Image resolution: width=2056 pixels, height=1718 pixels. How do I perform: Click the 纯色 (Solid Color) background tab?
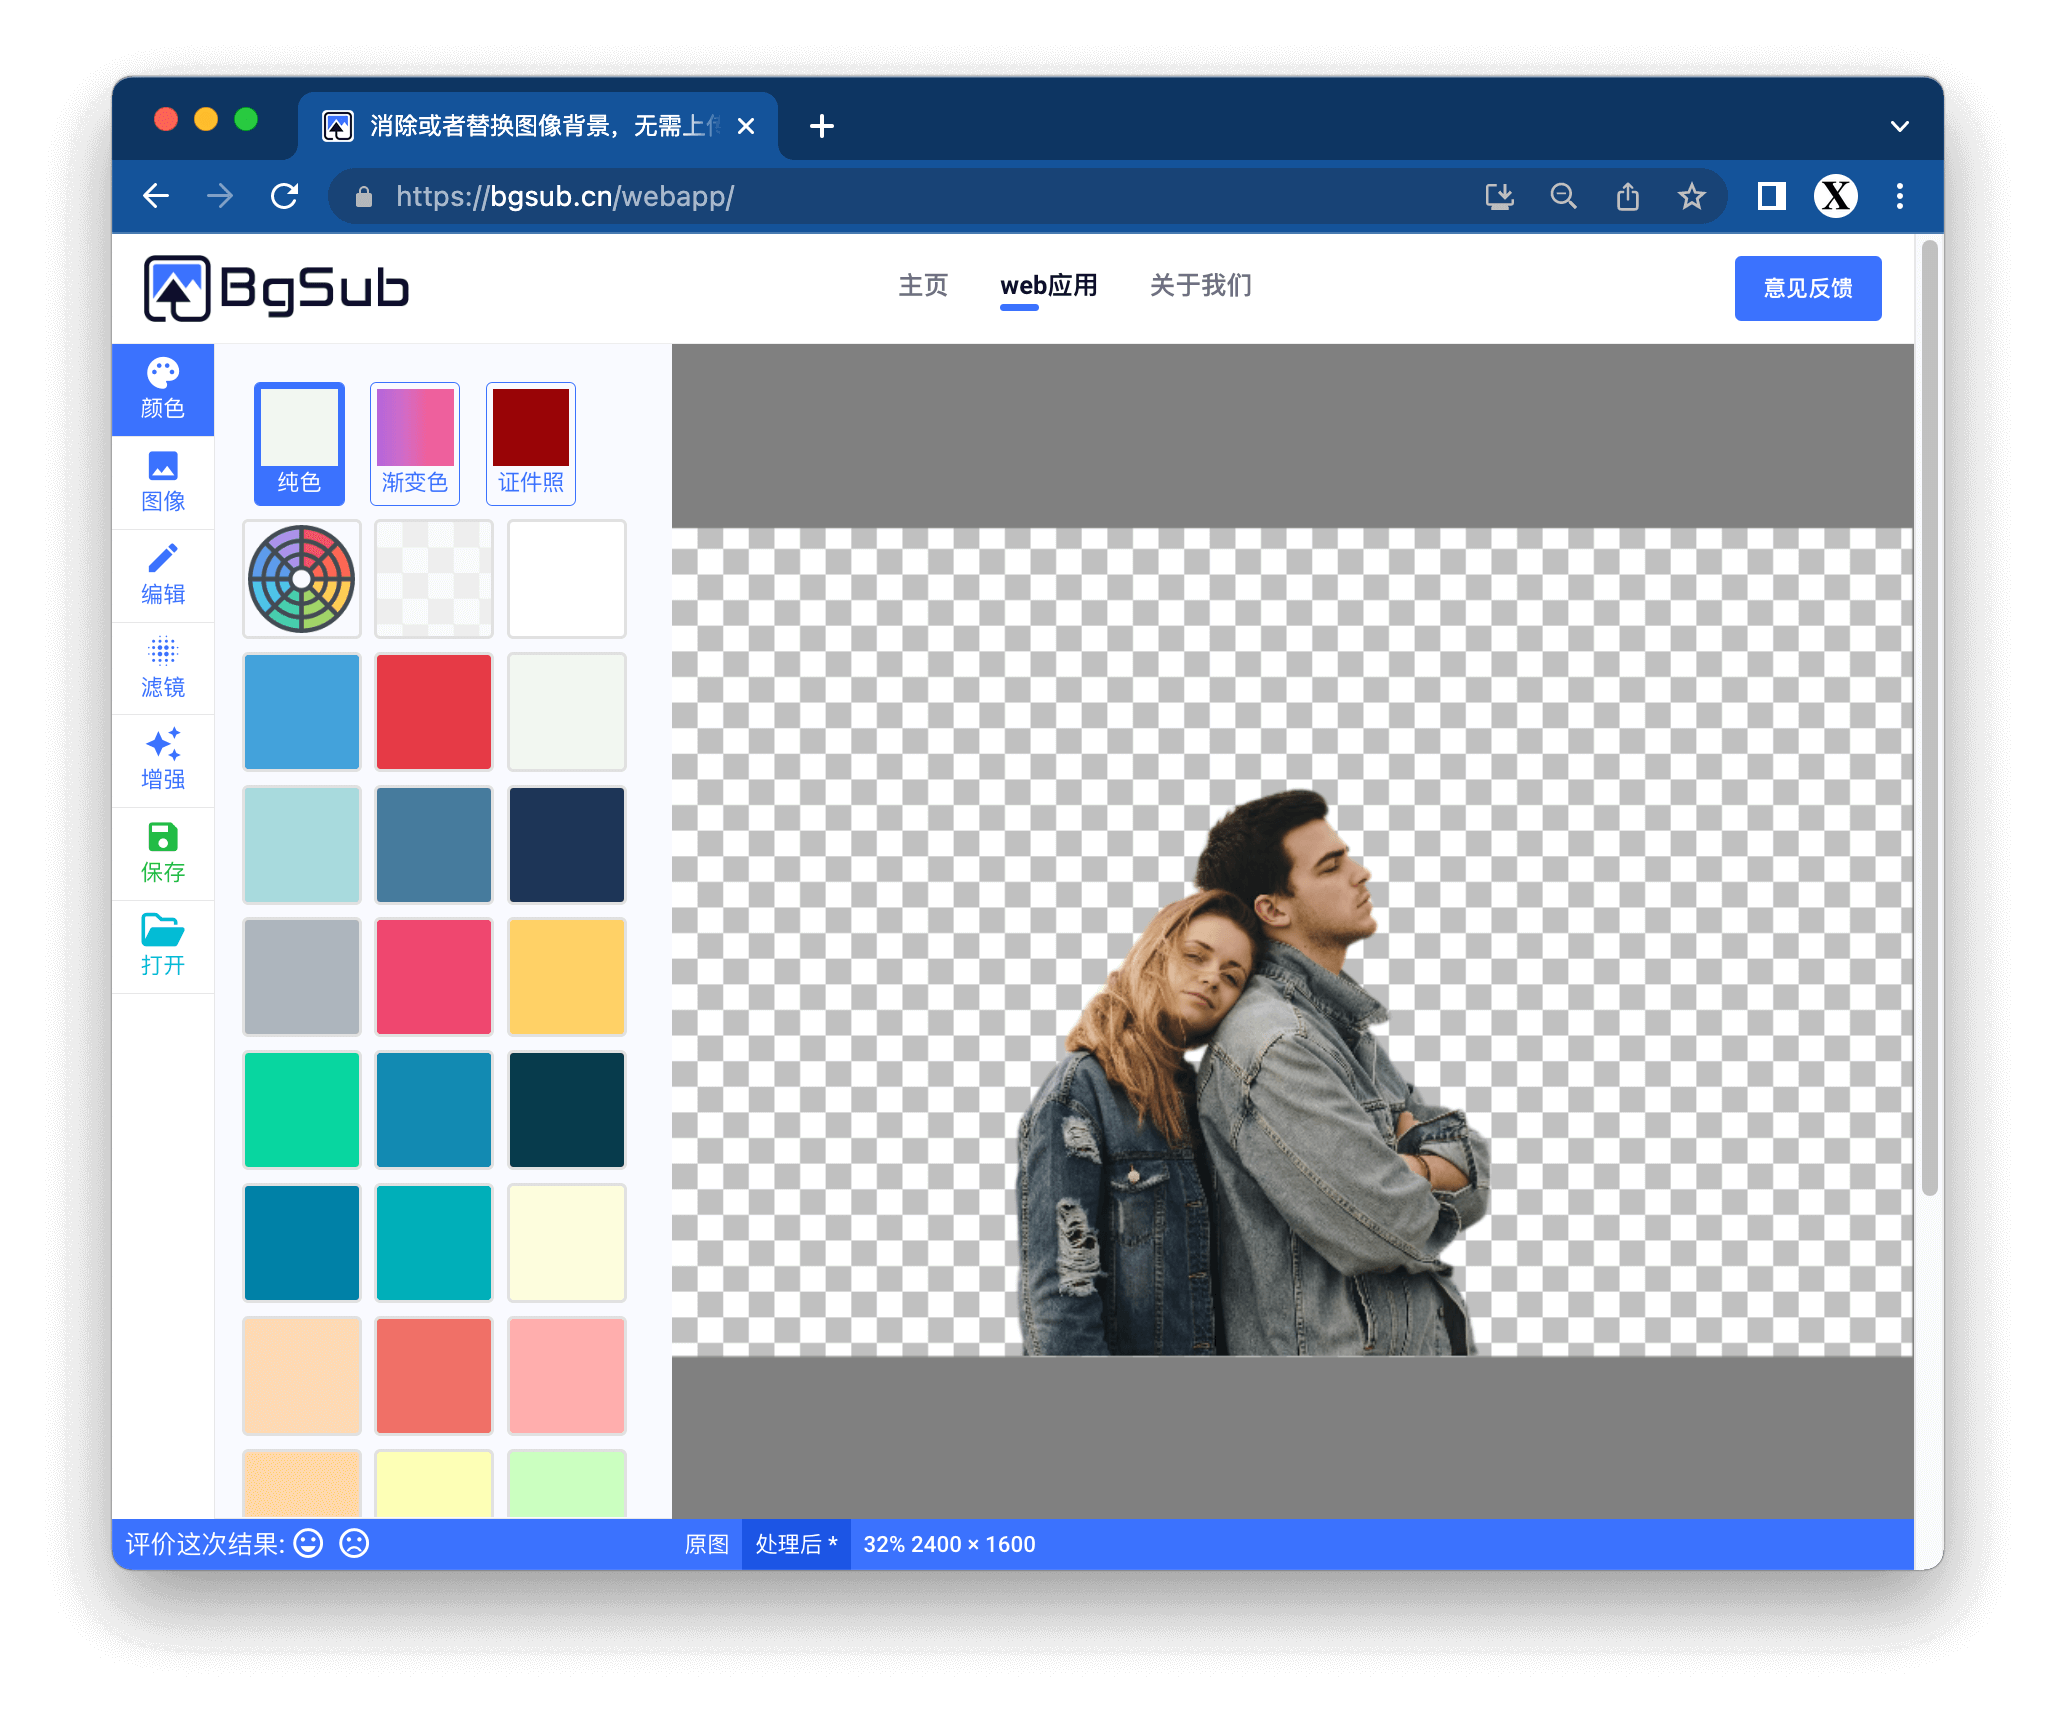[299, 441]
